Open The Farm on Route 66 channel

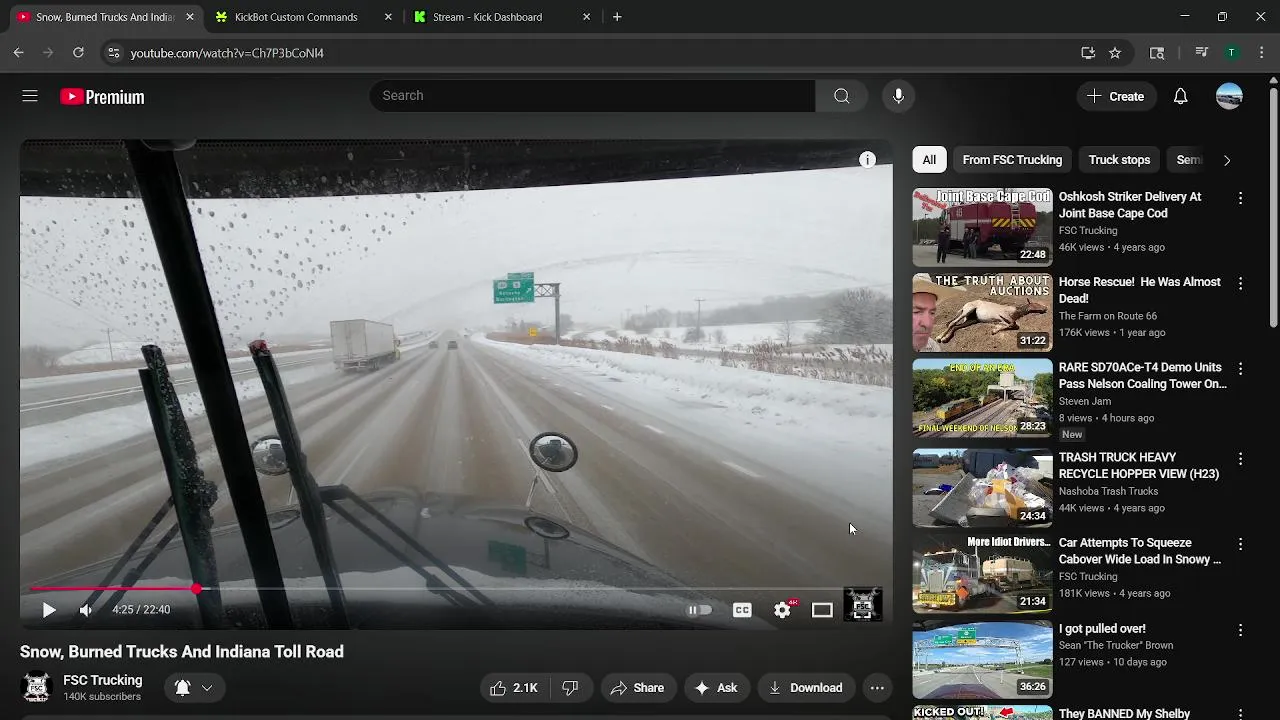[x=1107, y=316]
